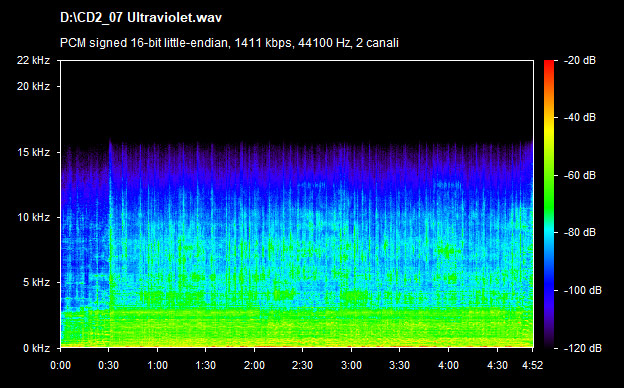The height and width of the screenshot is (388, 624).
Task: Click the 1:30 time axis label
Action: [206, 365]
